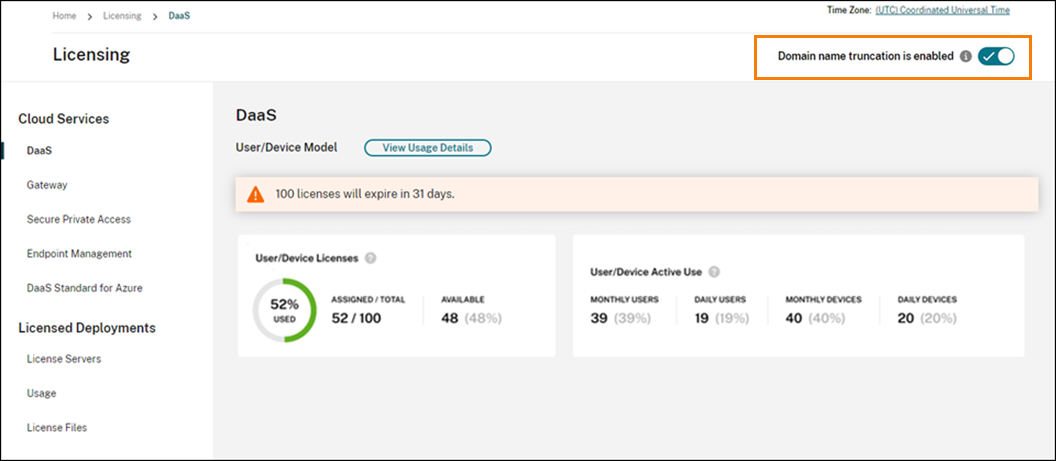This screenshot has height=461, width=1056.
Task: Click the orange expiry warning triangle icon
Action: pos(256,194)
